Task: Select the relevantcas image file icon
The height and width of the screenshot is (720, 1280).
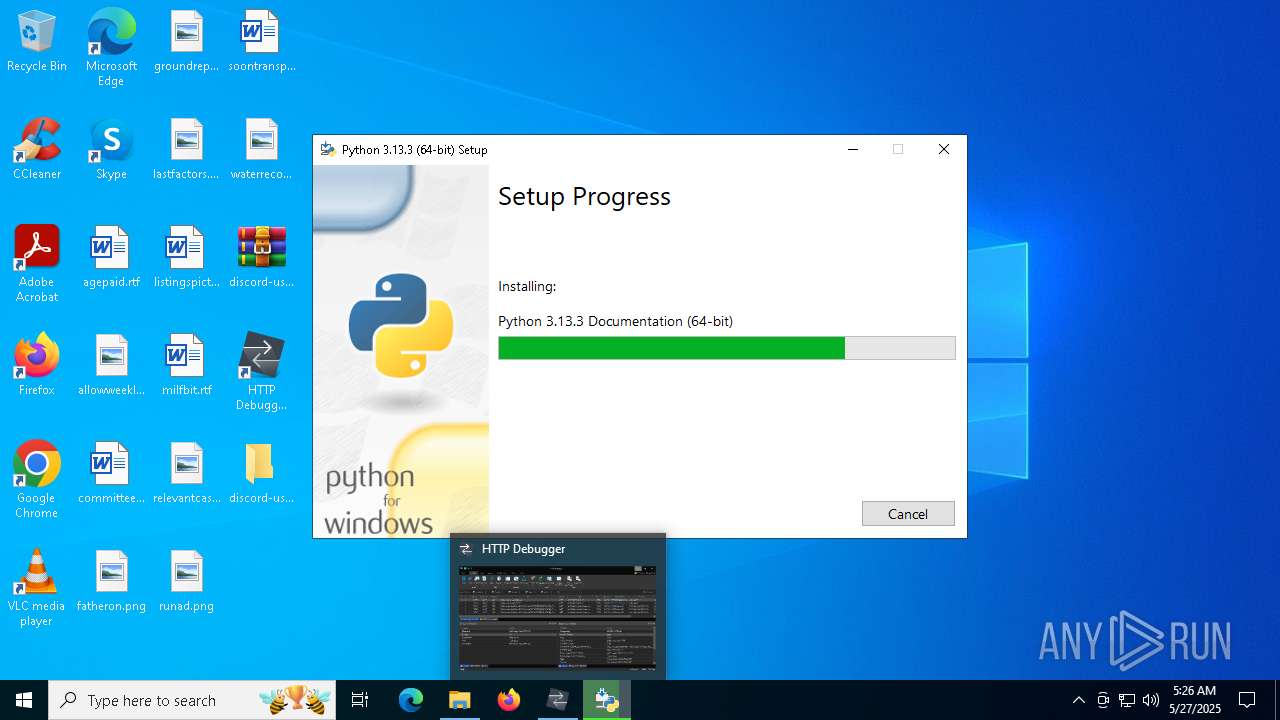Action: pos(186,473)
